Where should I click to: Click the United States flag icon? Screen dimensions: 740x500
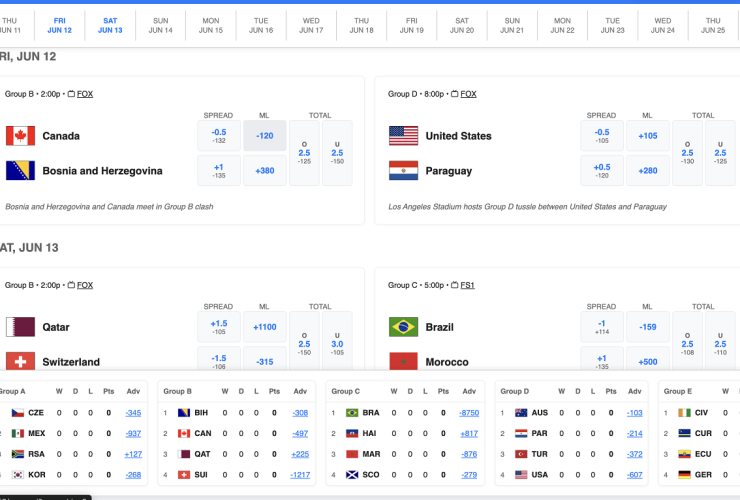pos(404,136)
